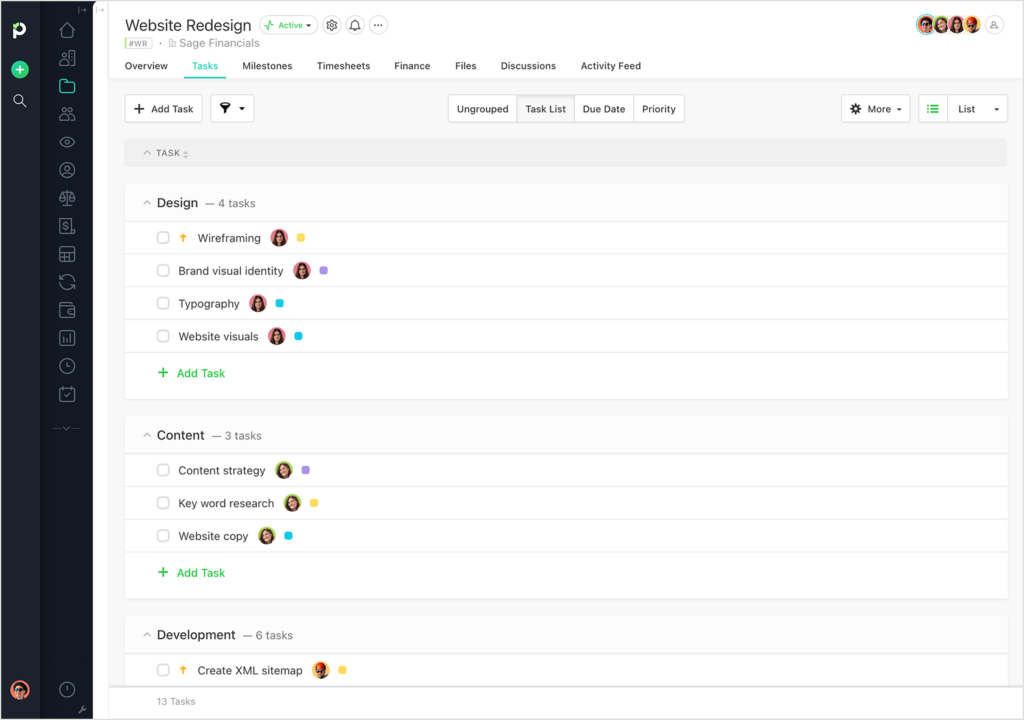Group tasks by Due Date
The width and height of the screenshot is (1024, 720).
coord(604,109)
